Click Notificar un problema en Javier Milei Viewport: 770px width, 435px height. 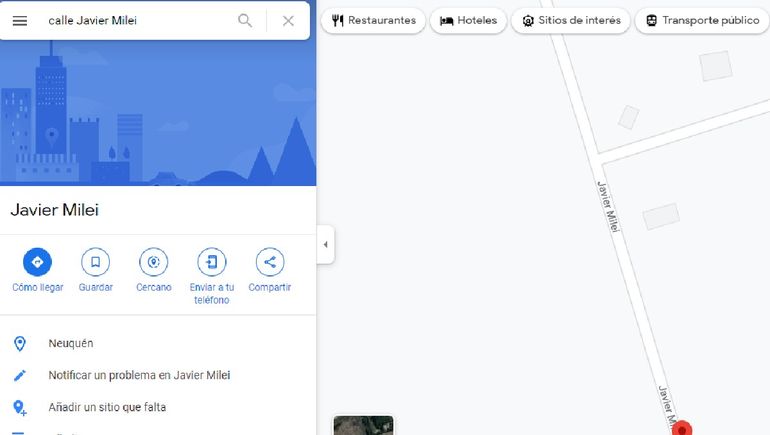coord(139,375)
